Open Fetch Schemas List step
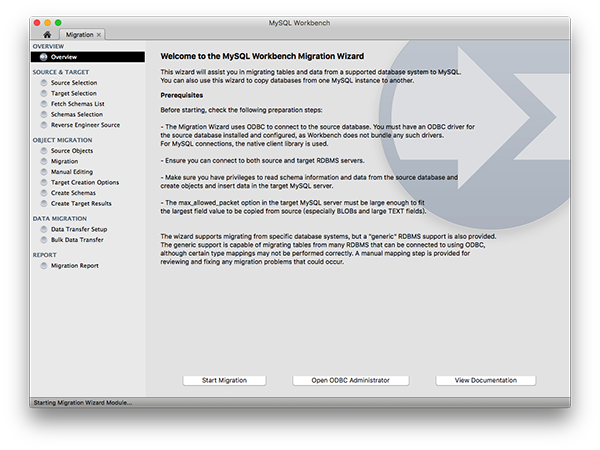 78,104
